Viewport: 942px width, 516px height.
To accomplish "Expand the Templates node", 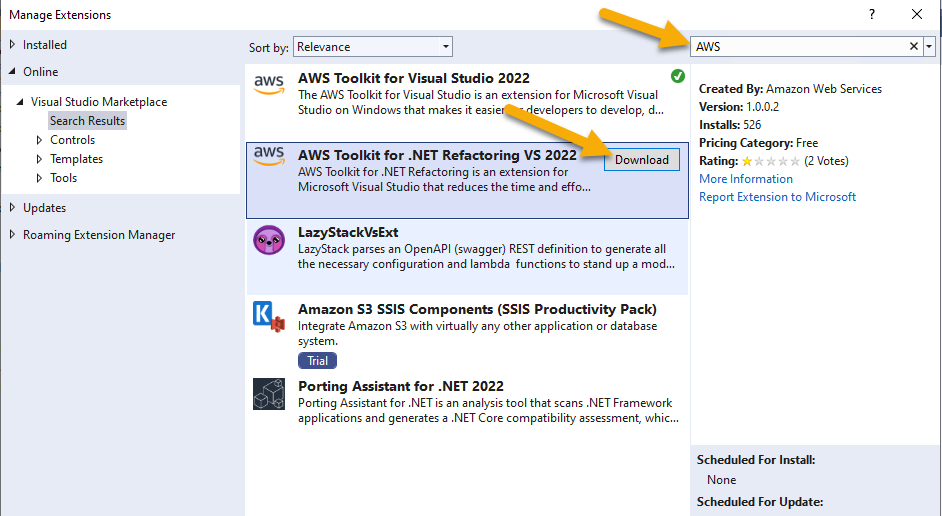I will pyautogui.click(x=39, y=159).
